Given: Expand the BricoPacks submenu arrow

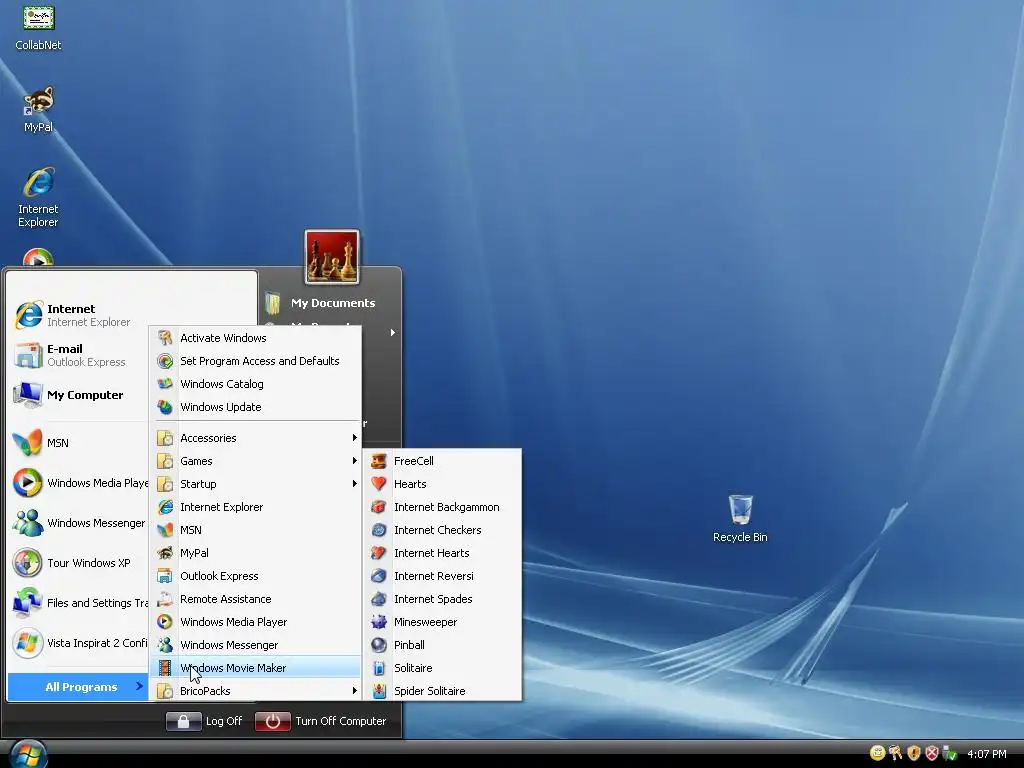Looking at the screenshot, I should click(355, 691).
